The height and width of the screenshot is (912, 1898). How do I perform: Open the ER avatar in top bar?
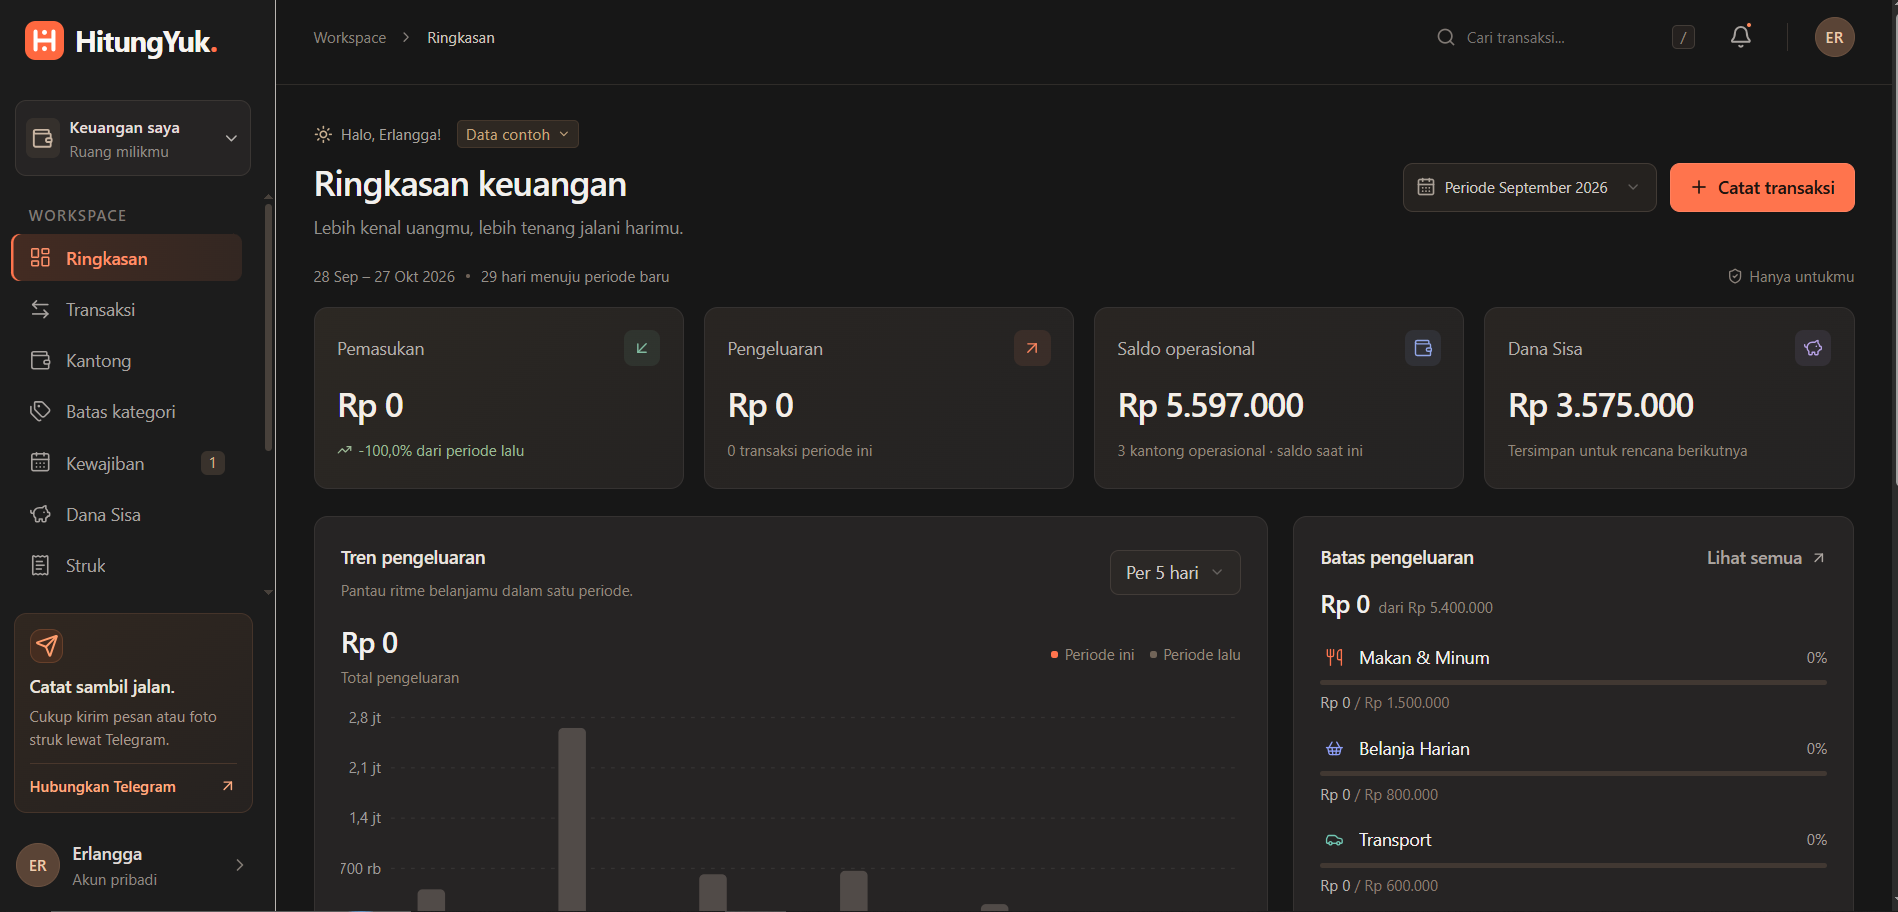coord(1834,38)
